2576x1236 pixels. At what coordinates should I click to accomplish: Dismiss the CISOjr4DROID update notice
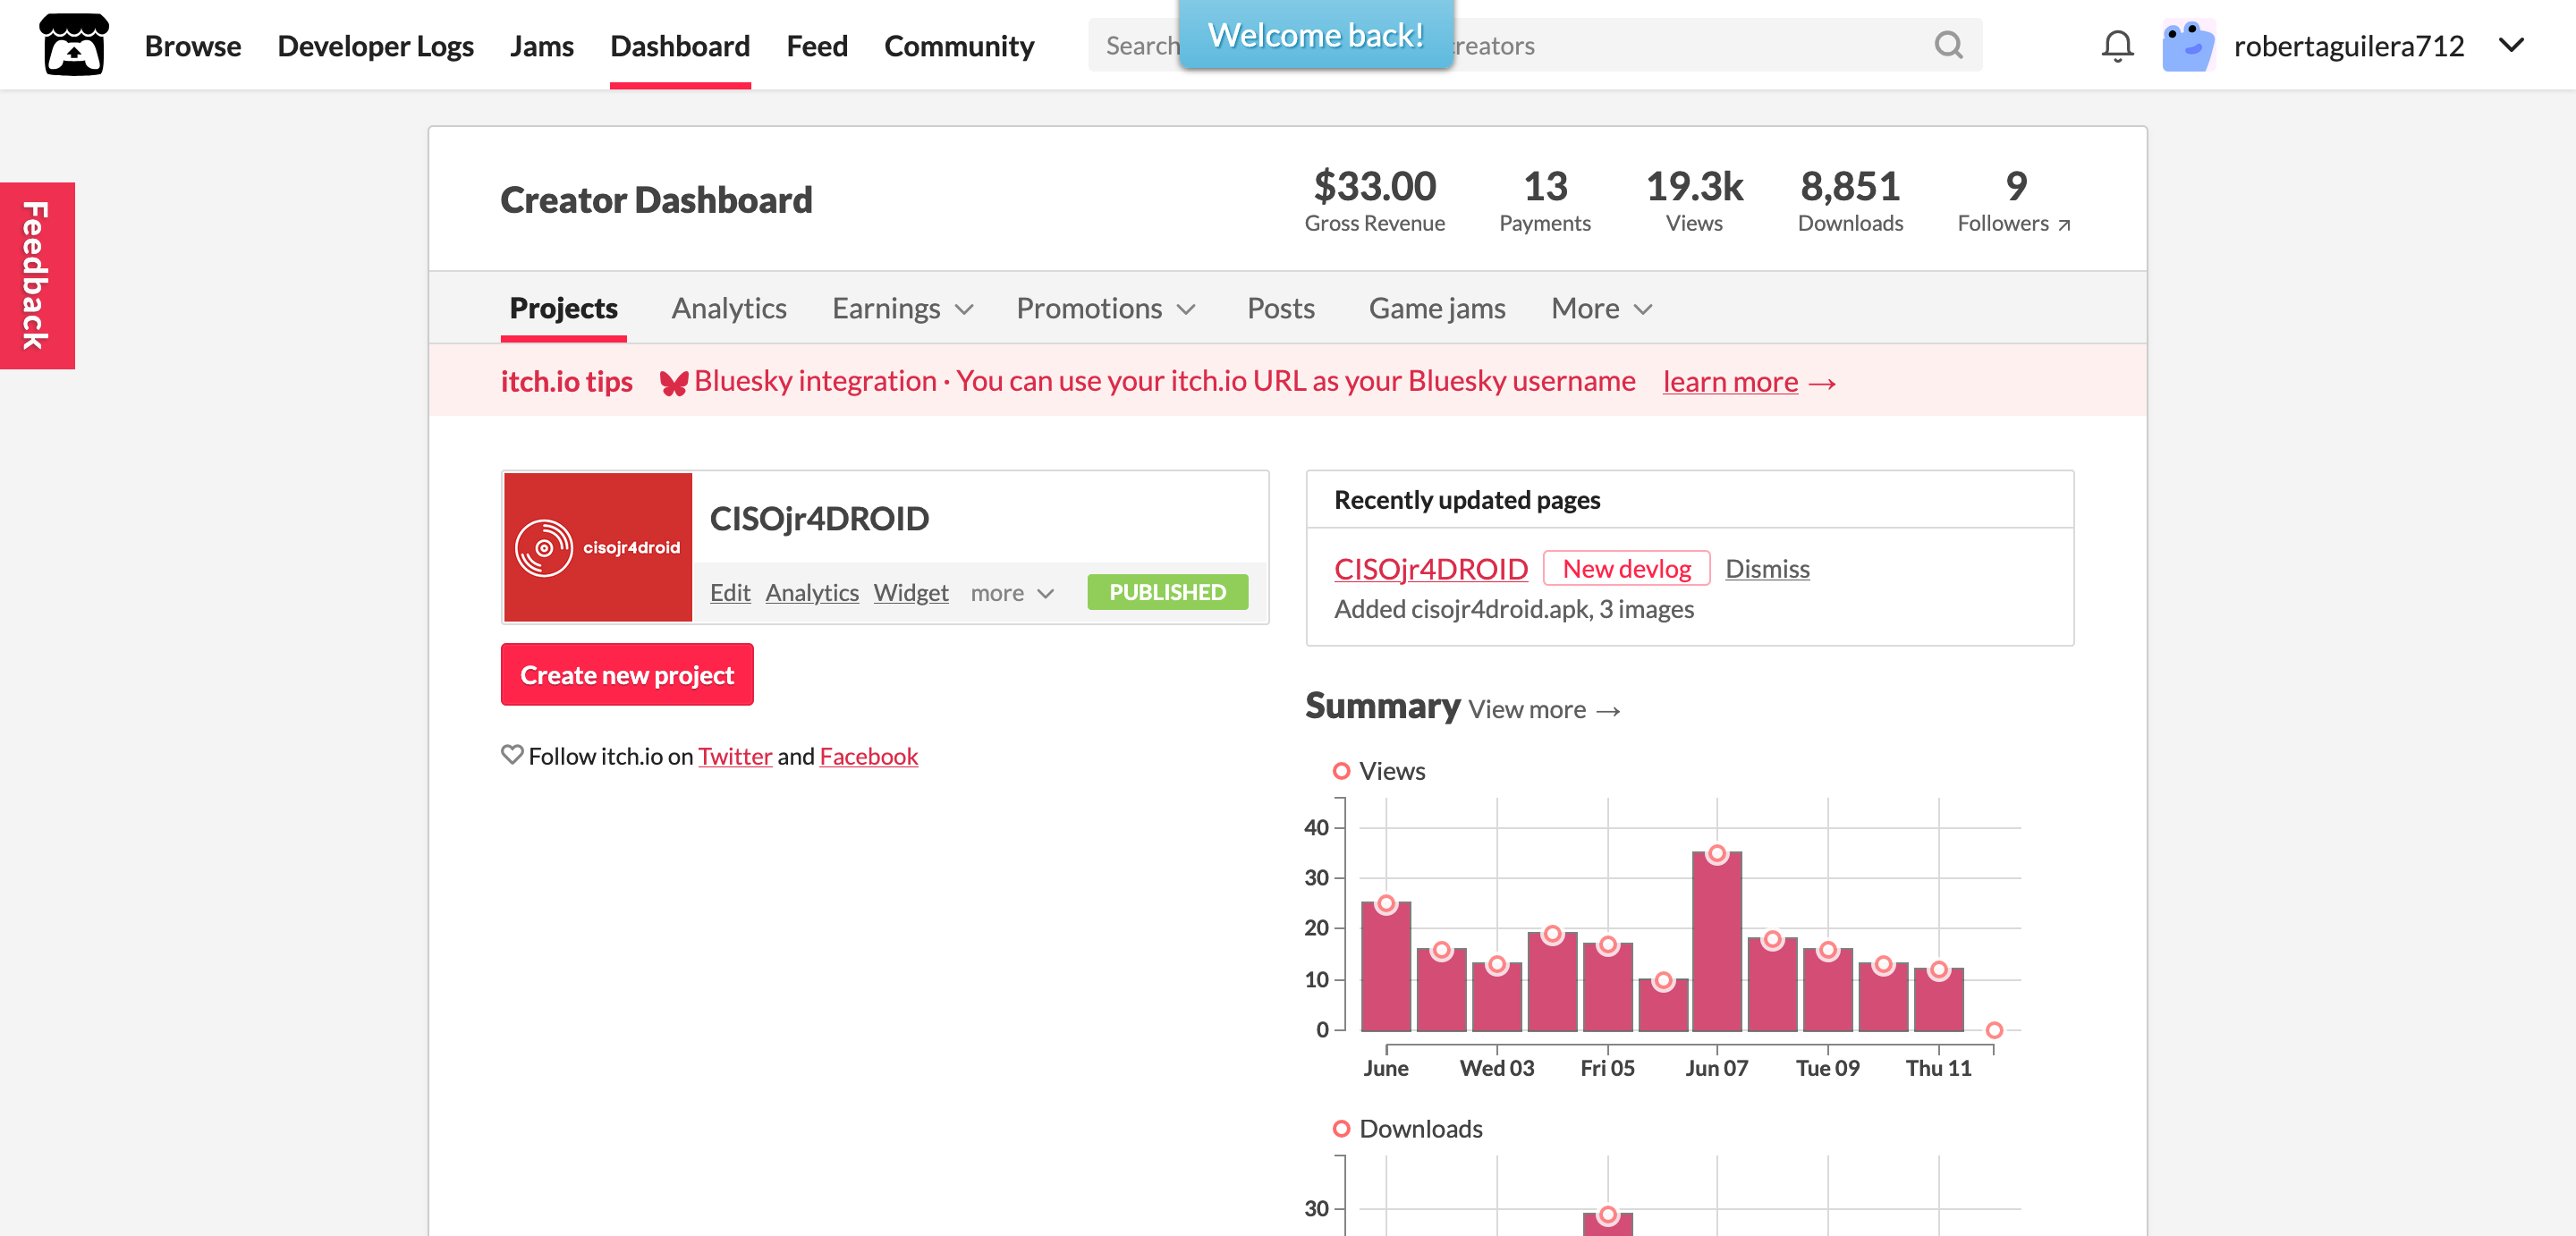click(1767, 569)
